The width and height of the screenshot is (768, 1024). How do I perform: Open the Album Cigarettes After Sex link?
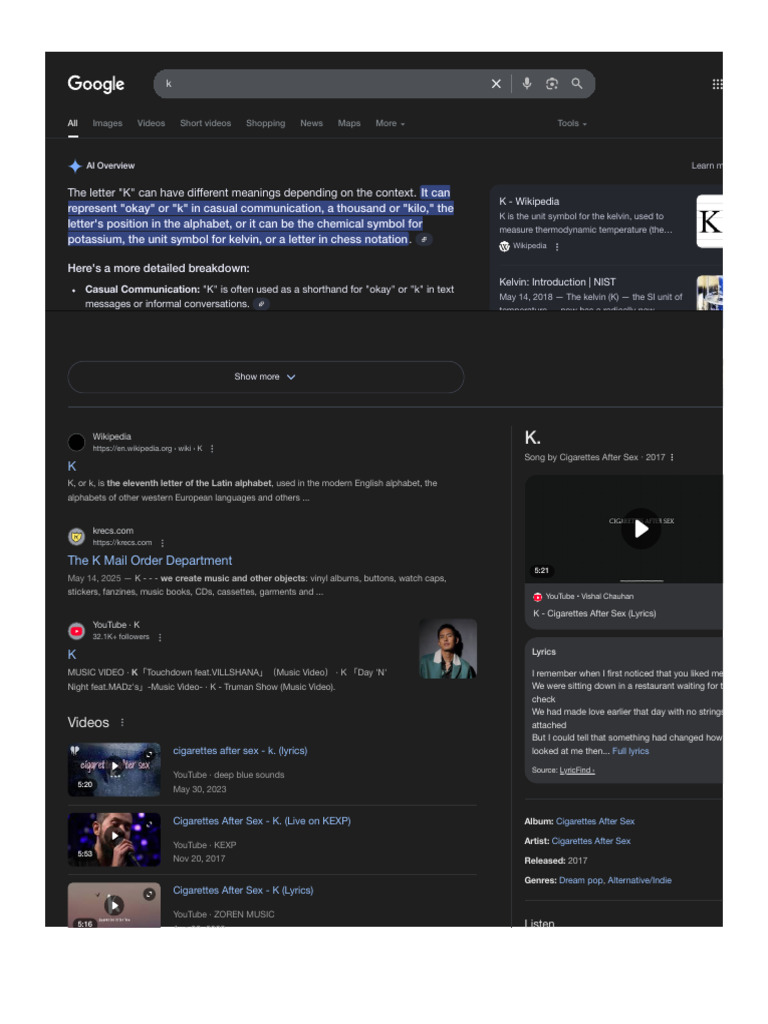[595, 822]
